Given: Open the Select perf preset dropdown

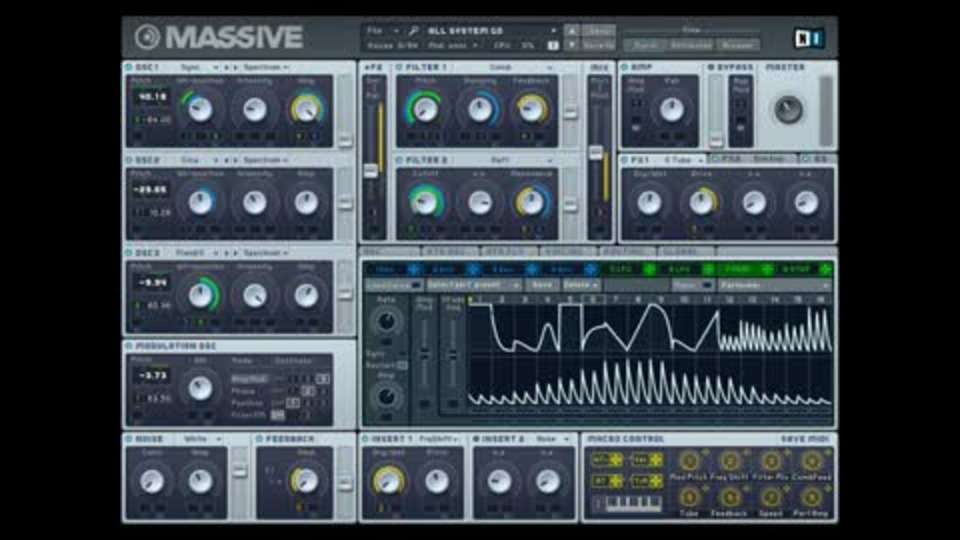Looking at the screenshot, I should click(x=473, y=285).
